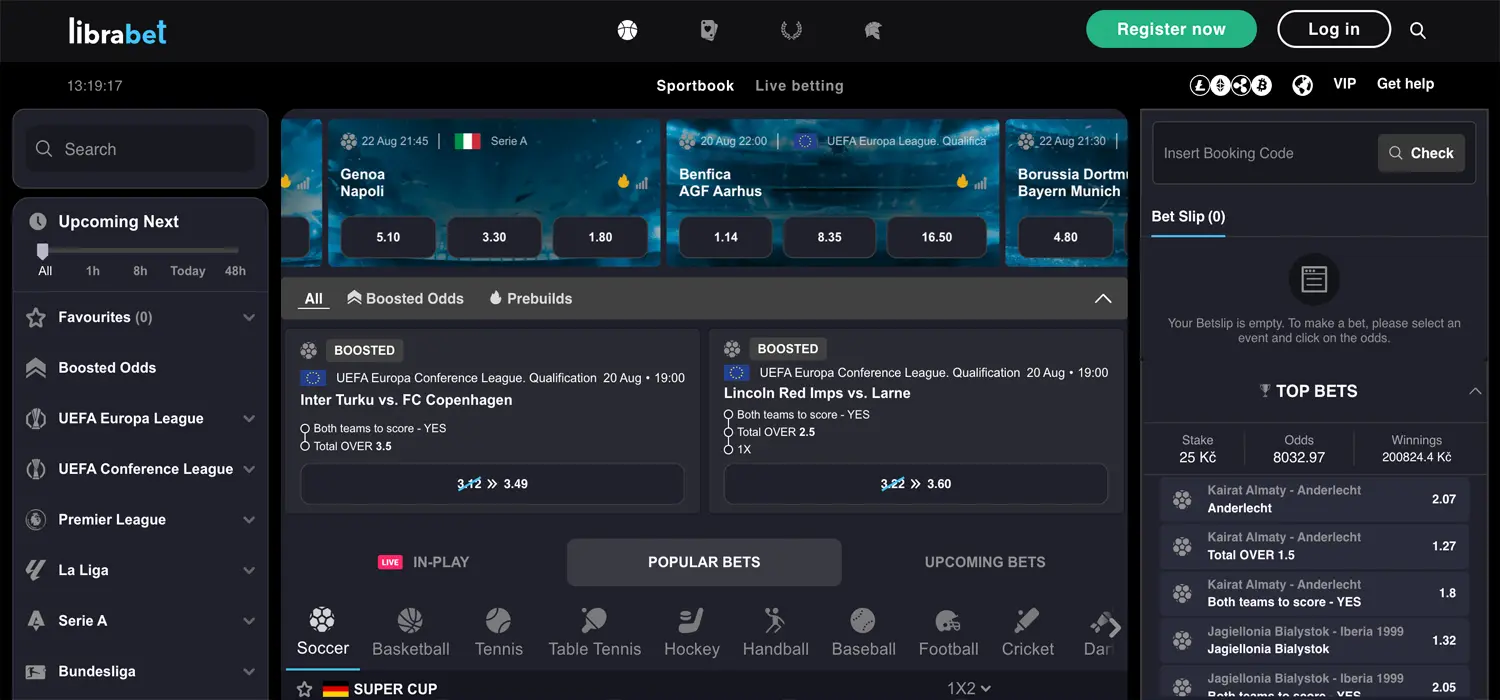The width and height of the screenshot is (1500, 700).
Task: Open the POPULAR BETS tab
Action: point(704,562)
